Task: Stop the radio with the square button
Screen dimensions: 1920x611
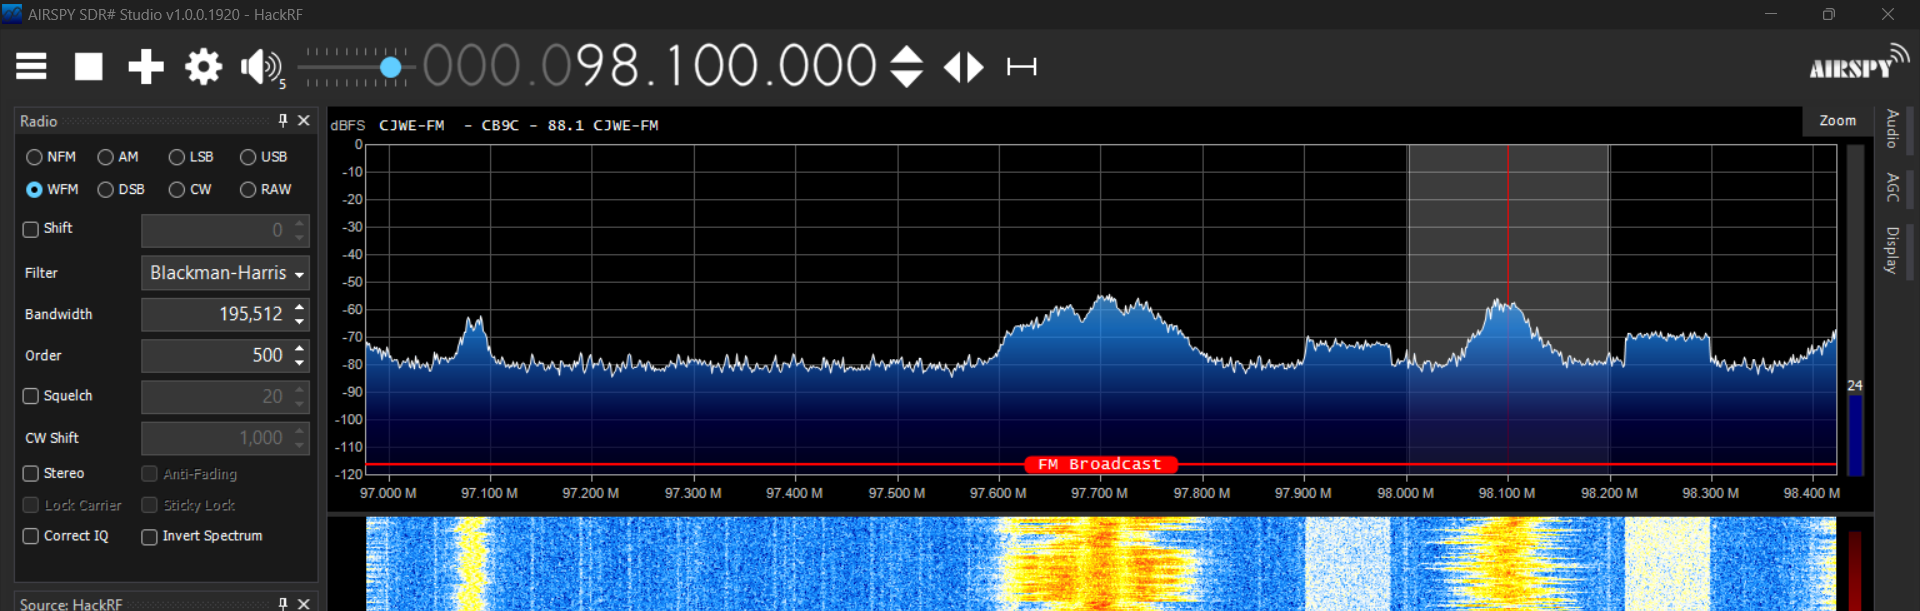Action: click(x=89, y=67)
